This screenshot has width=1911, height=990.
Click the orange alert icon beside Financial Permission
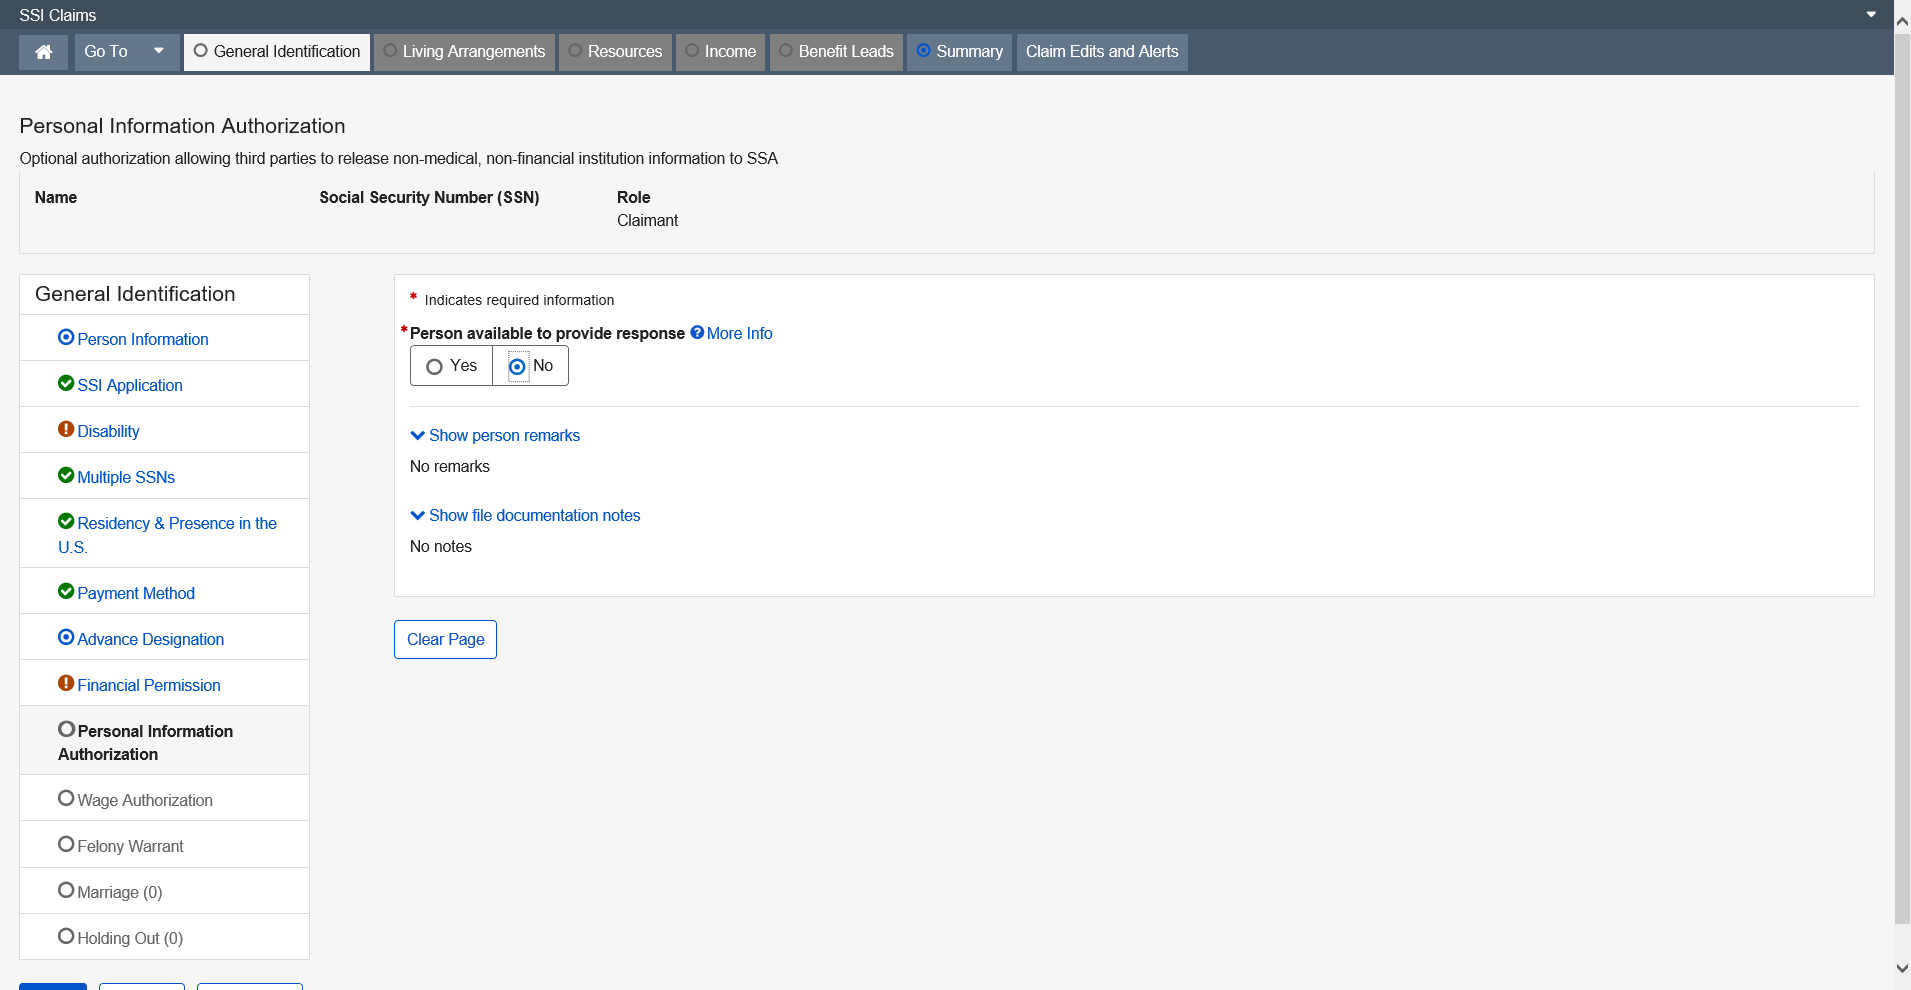click(x=66, y=684)
